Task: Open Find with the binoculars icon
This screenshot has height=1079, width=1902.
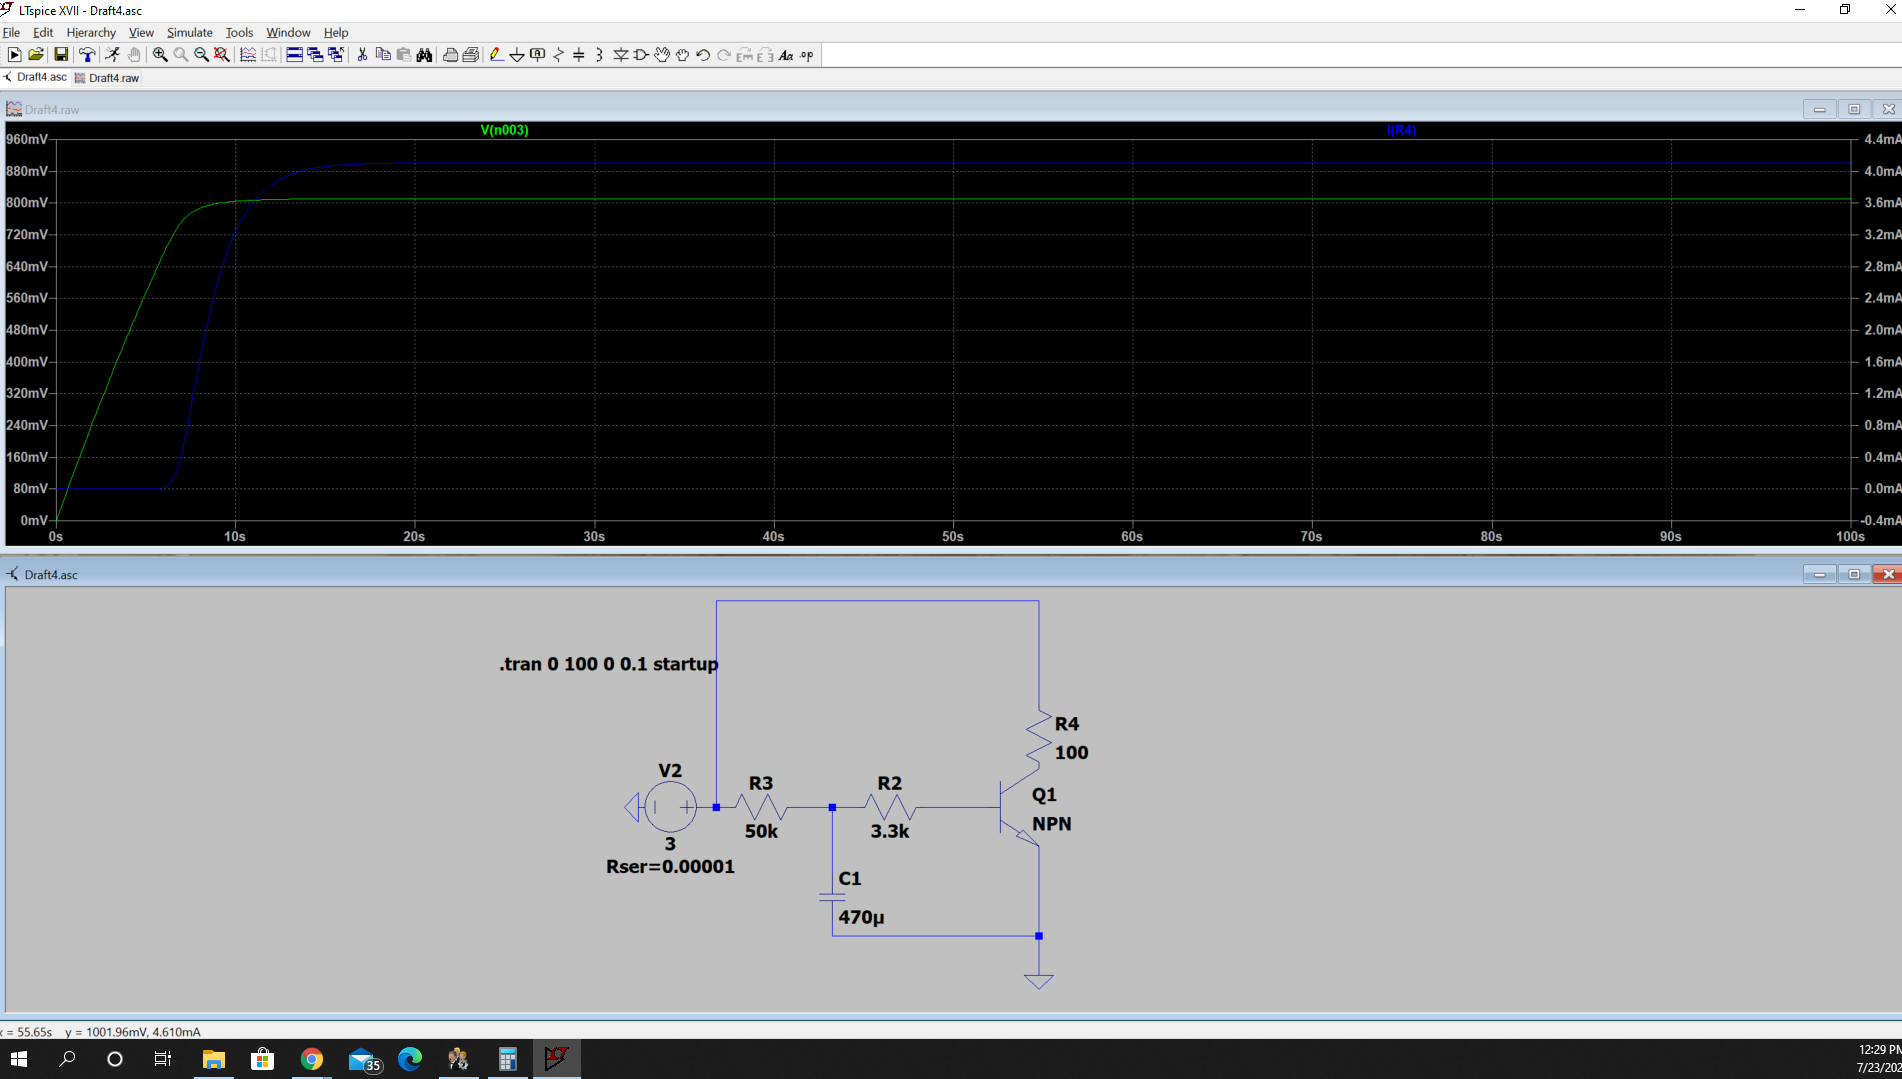Action: pyautogui.click(x=425, y=55)
